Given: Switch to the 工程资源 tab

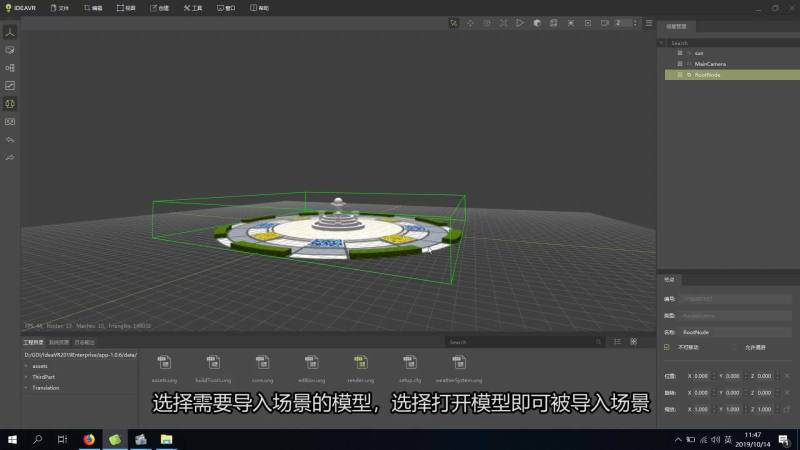Looking at the screenshot, I should click(x=33, y=342).
